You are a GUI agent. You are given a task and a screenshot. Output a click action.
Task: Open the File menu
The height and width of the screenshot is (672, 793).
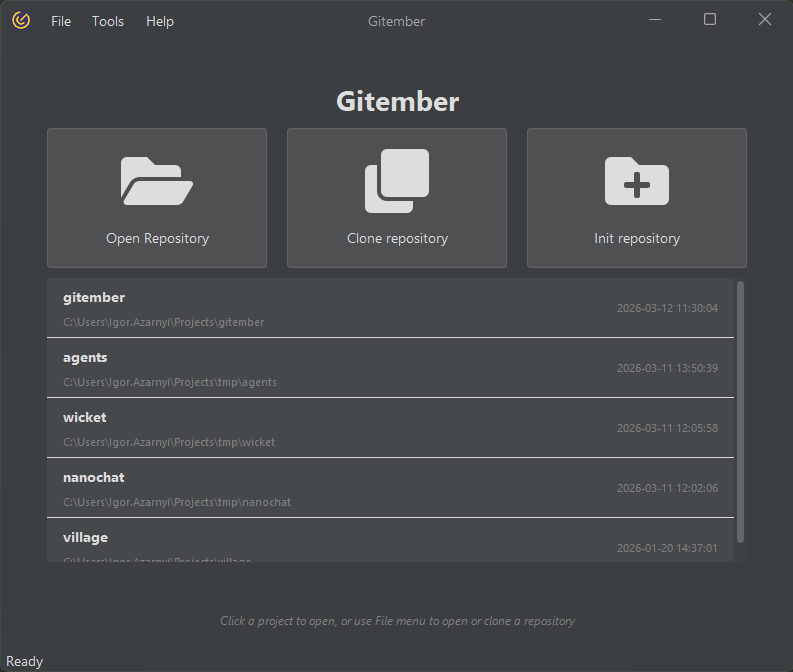[x=61, y=21]
